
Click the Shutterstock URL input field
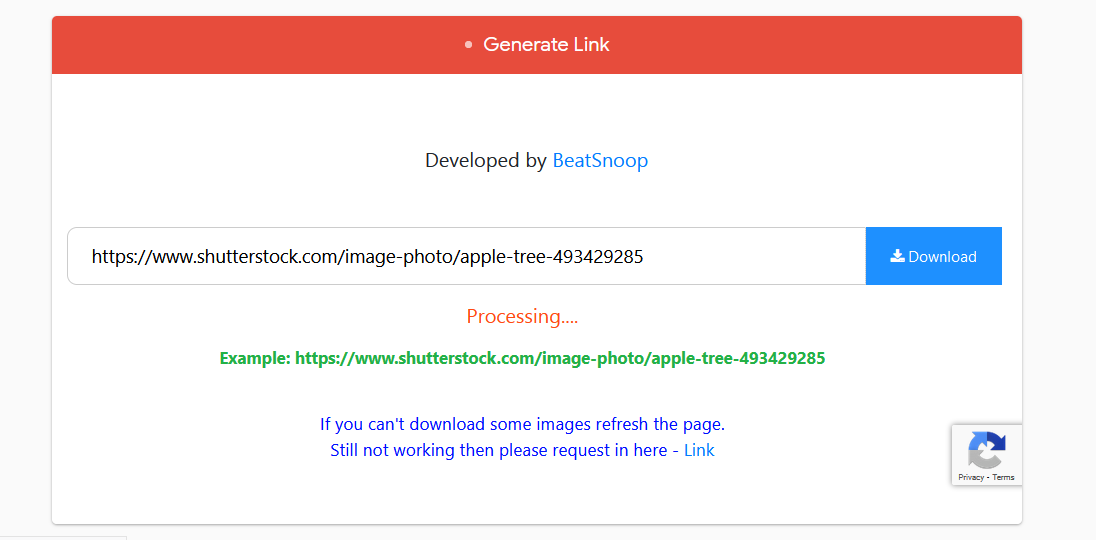466,256
